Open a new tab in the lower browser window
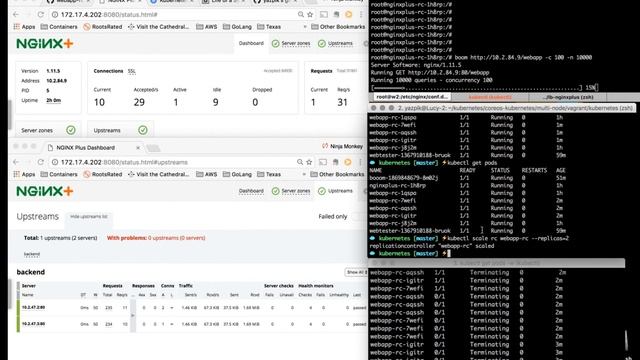640x360 pixels. click(x=153, y=148)
